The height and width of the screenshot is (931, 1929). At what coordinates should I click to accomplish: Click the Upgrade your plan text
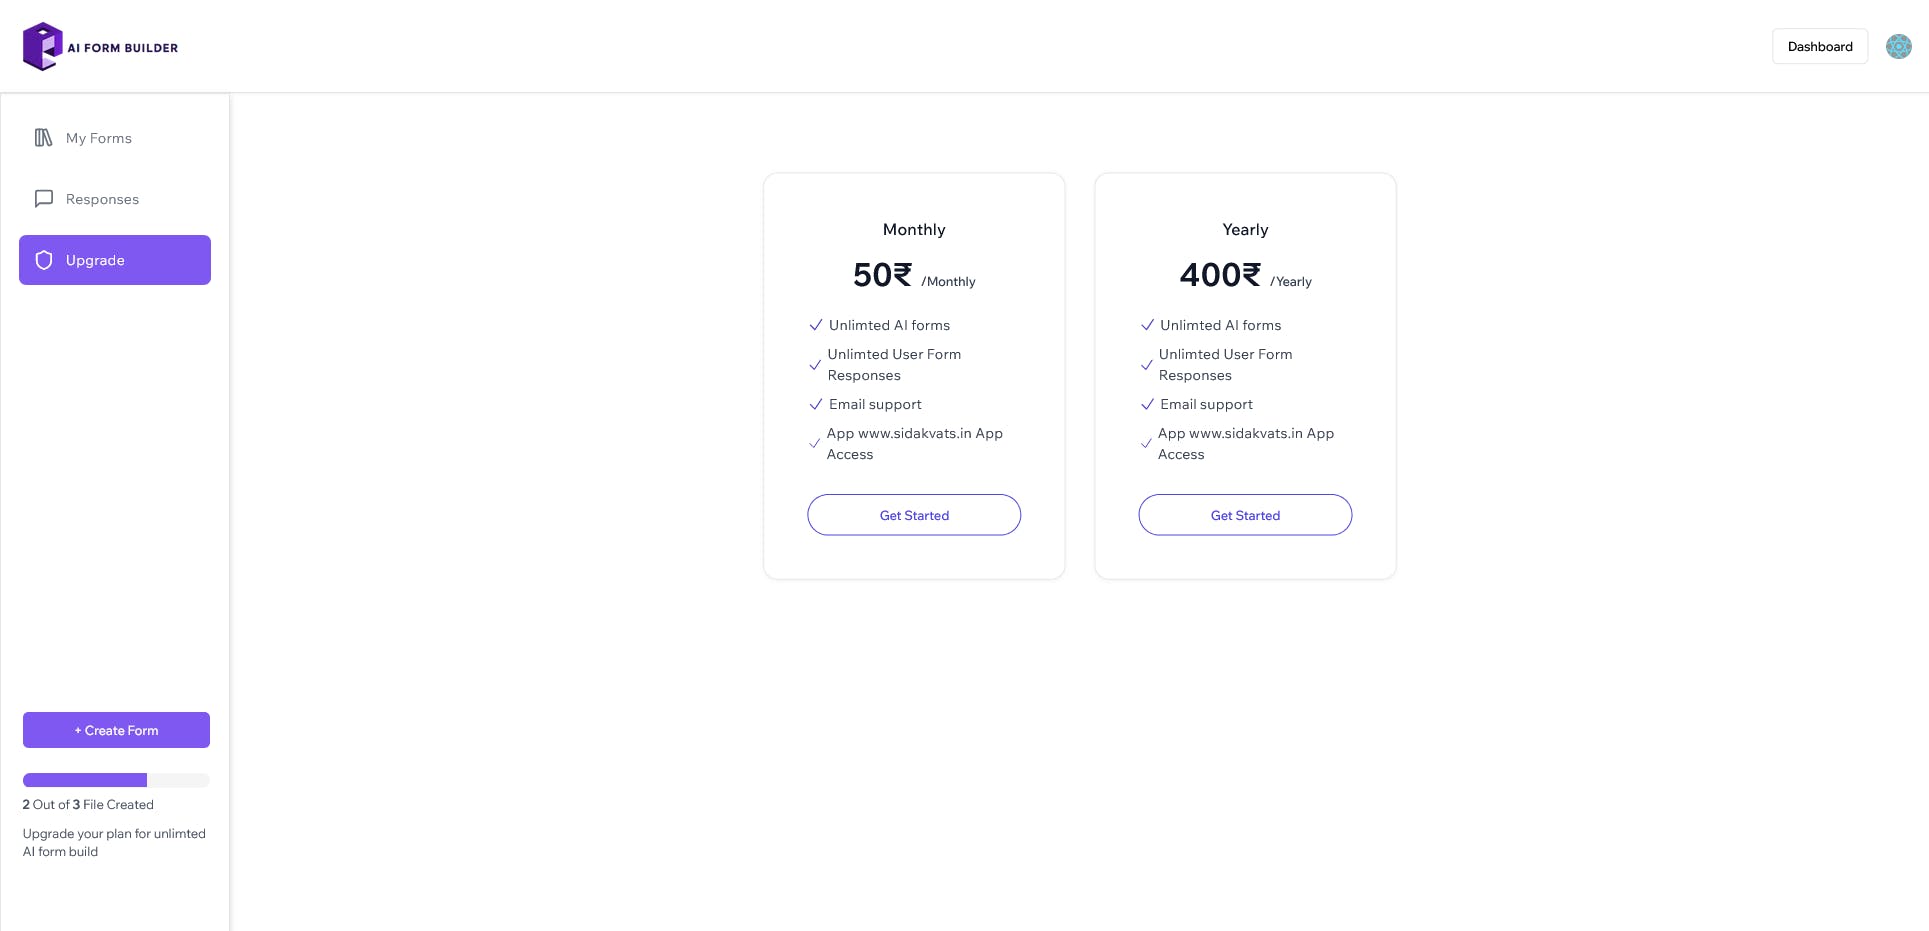pyautogui.click(x=114, y=842)
